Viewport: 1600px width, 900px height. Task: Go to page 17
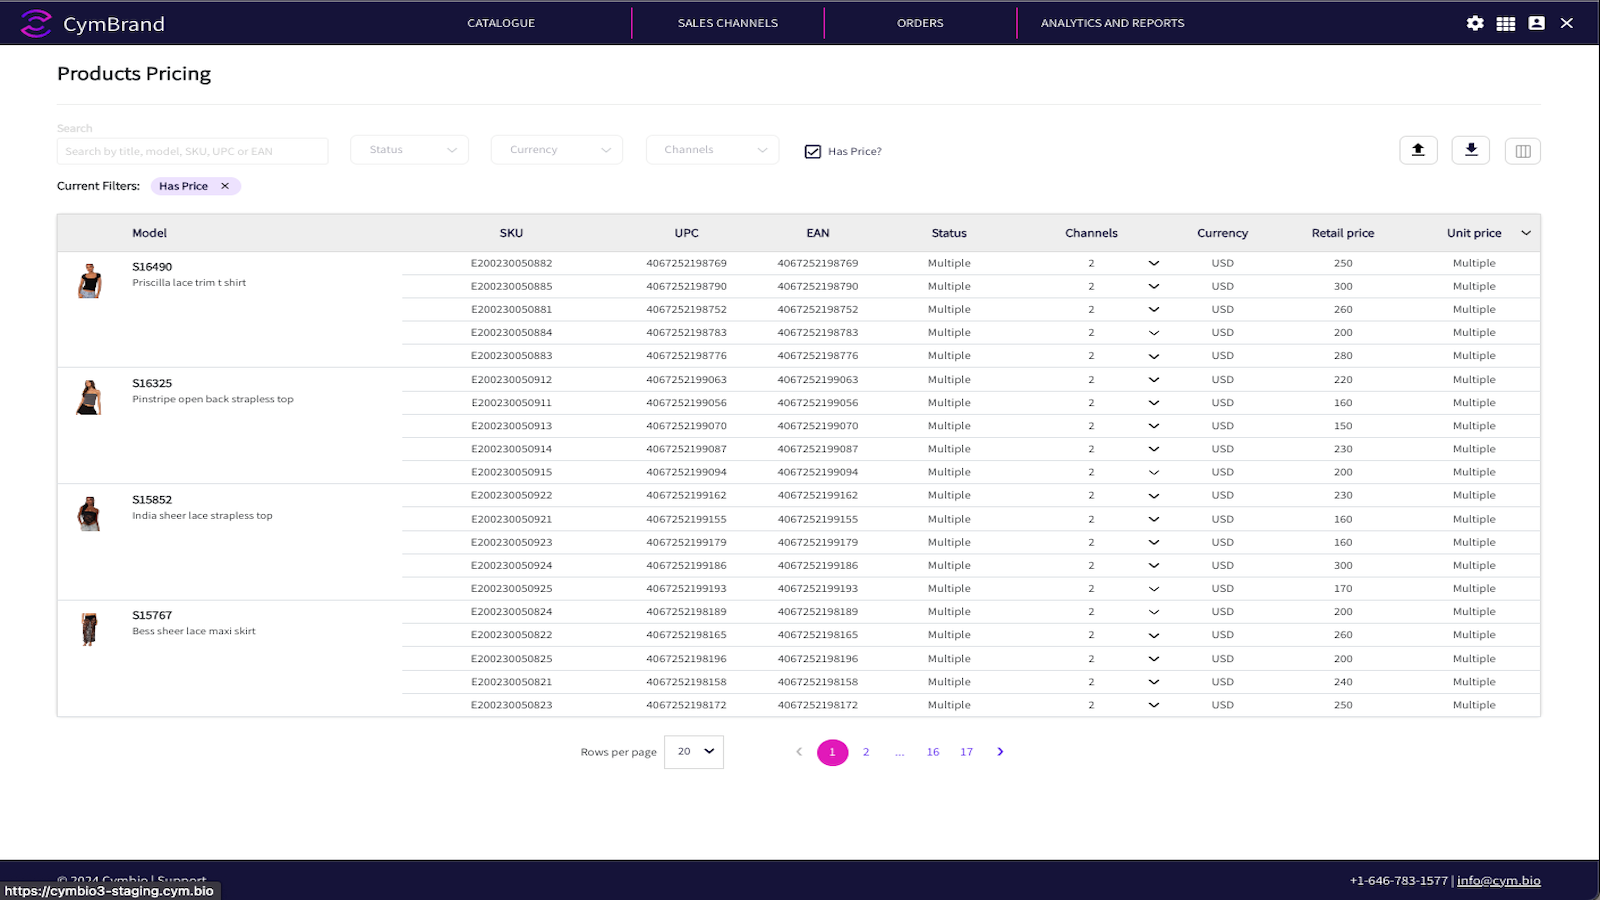click(967, 752)
